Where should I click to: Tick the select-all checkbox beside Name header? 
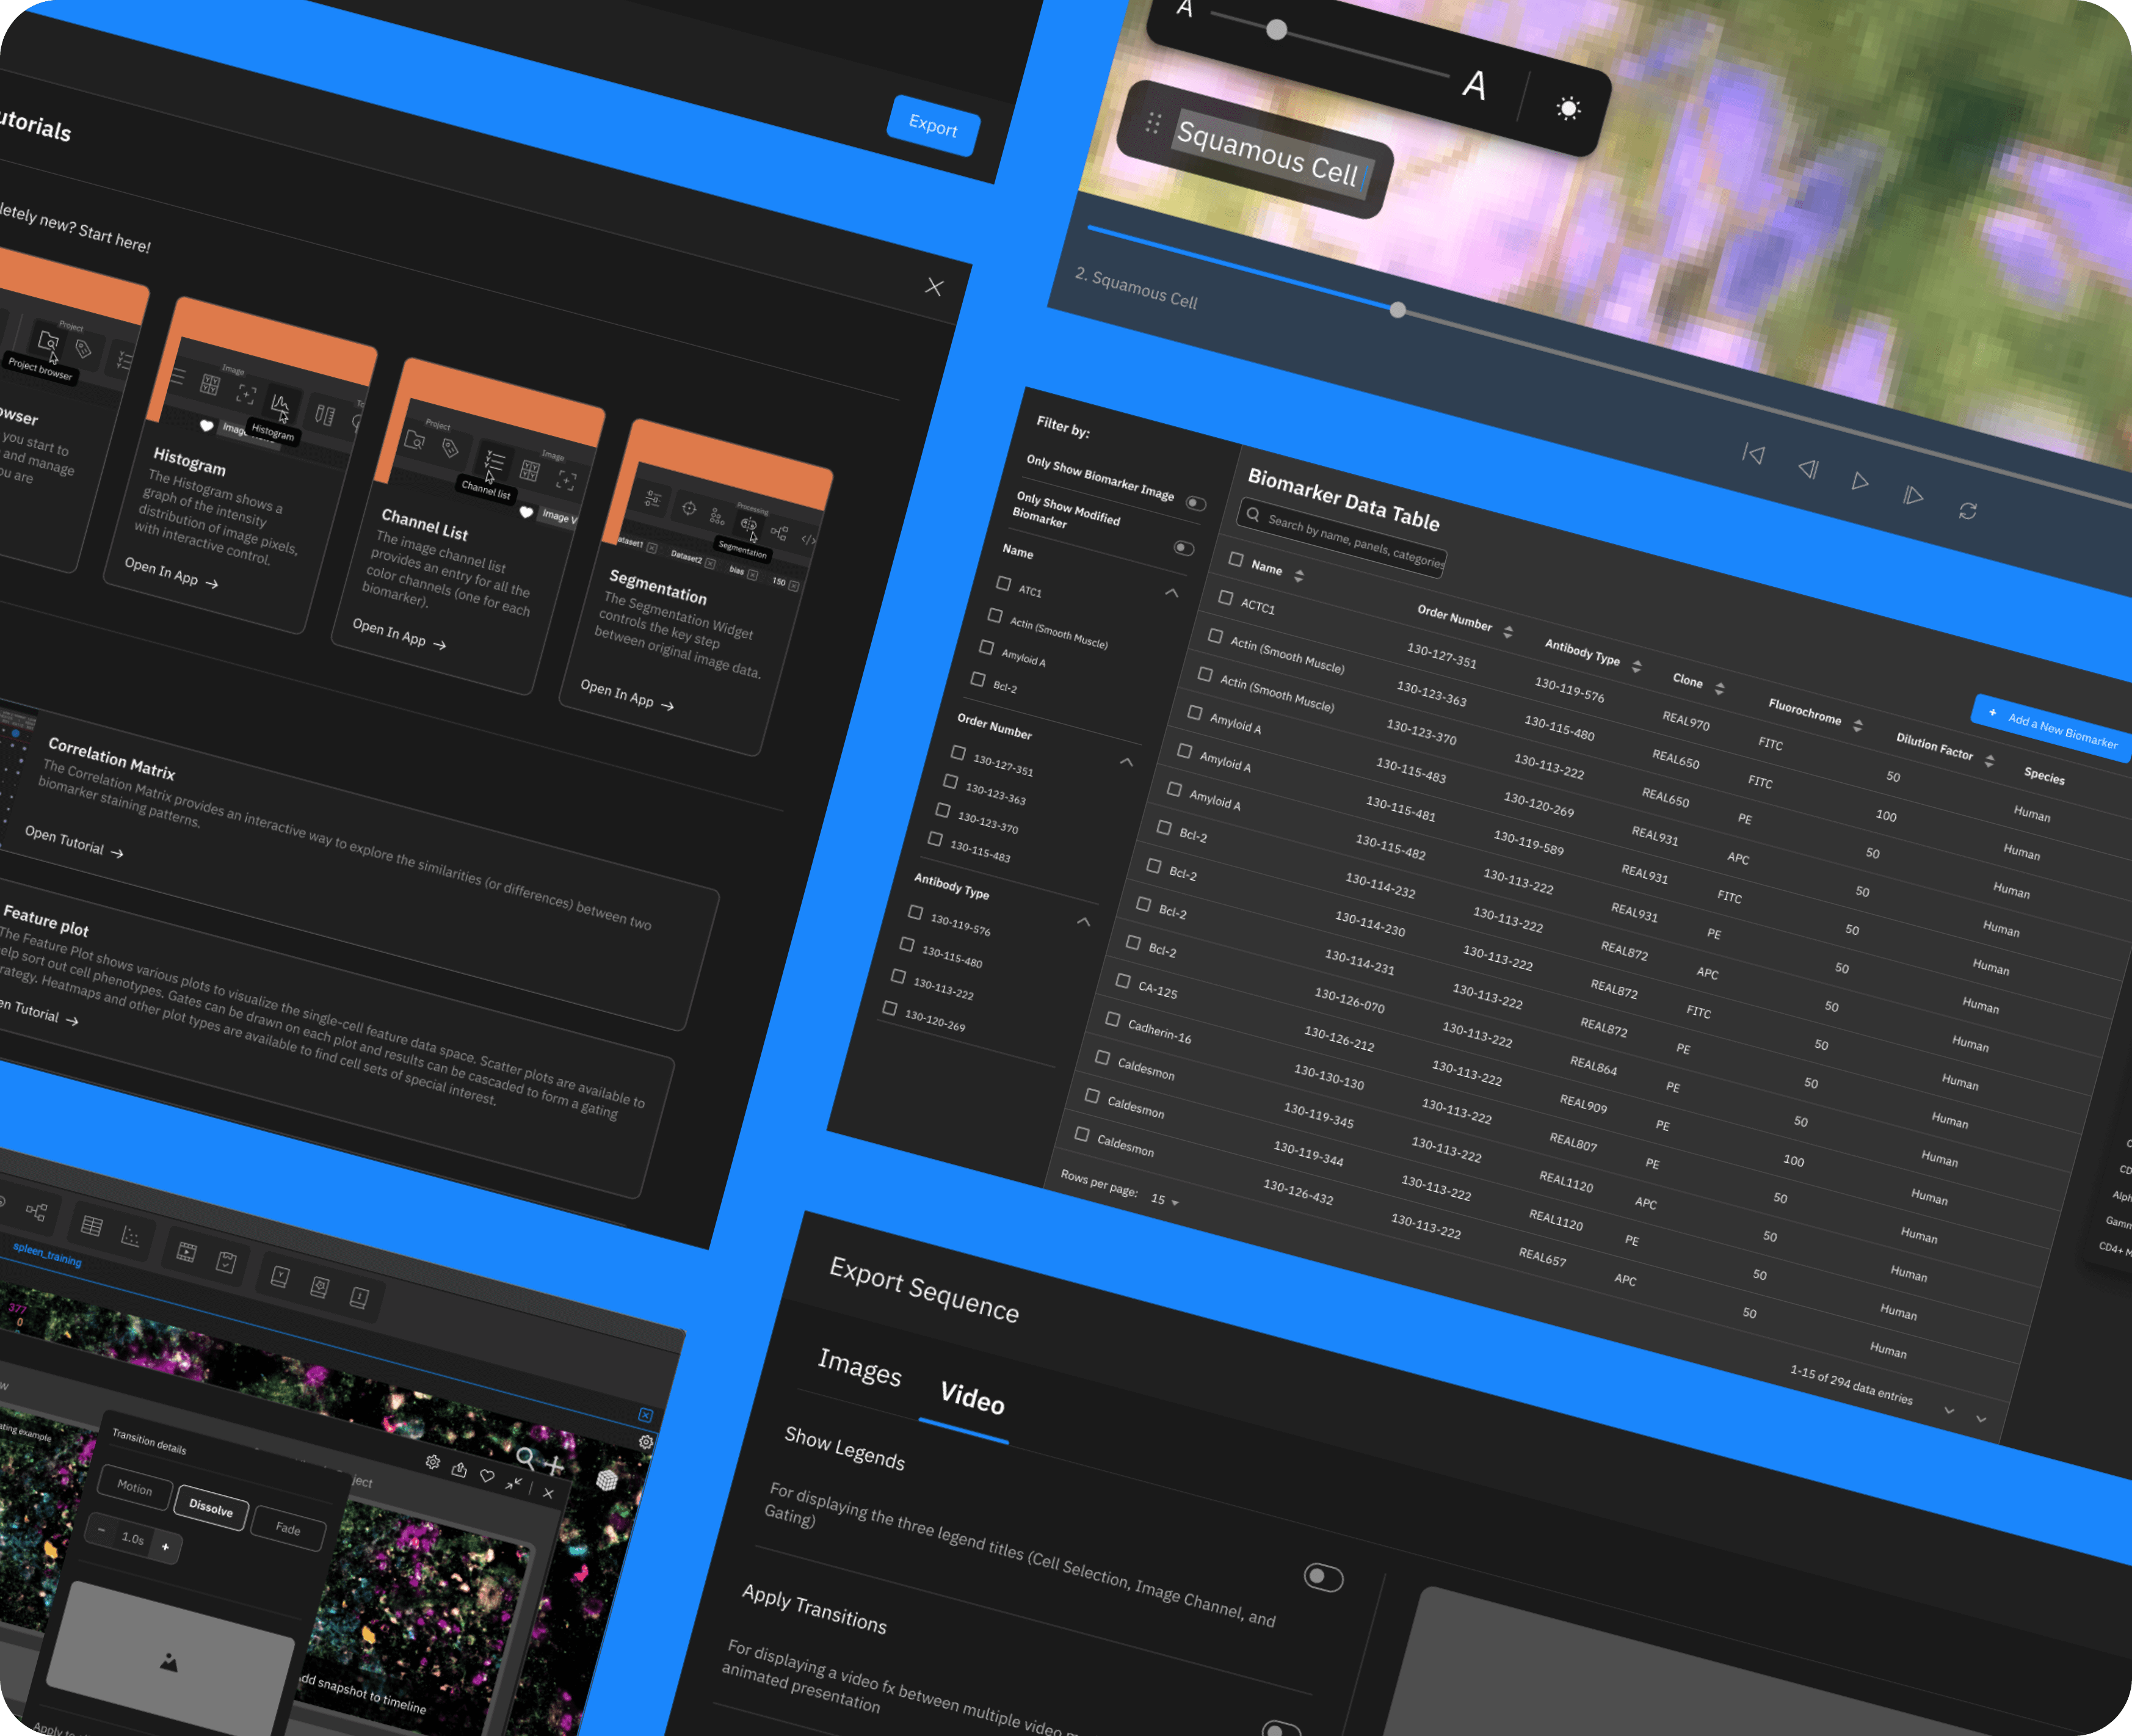(x=1236, y=559)
